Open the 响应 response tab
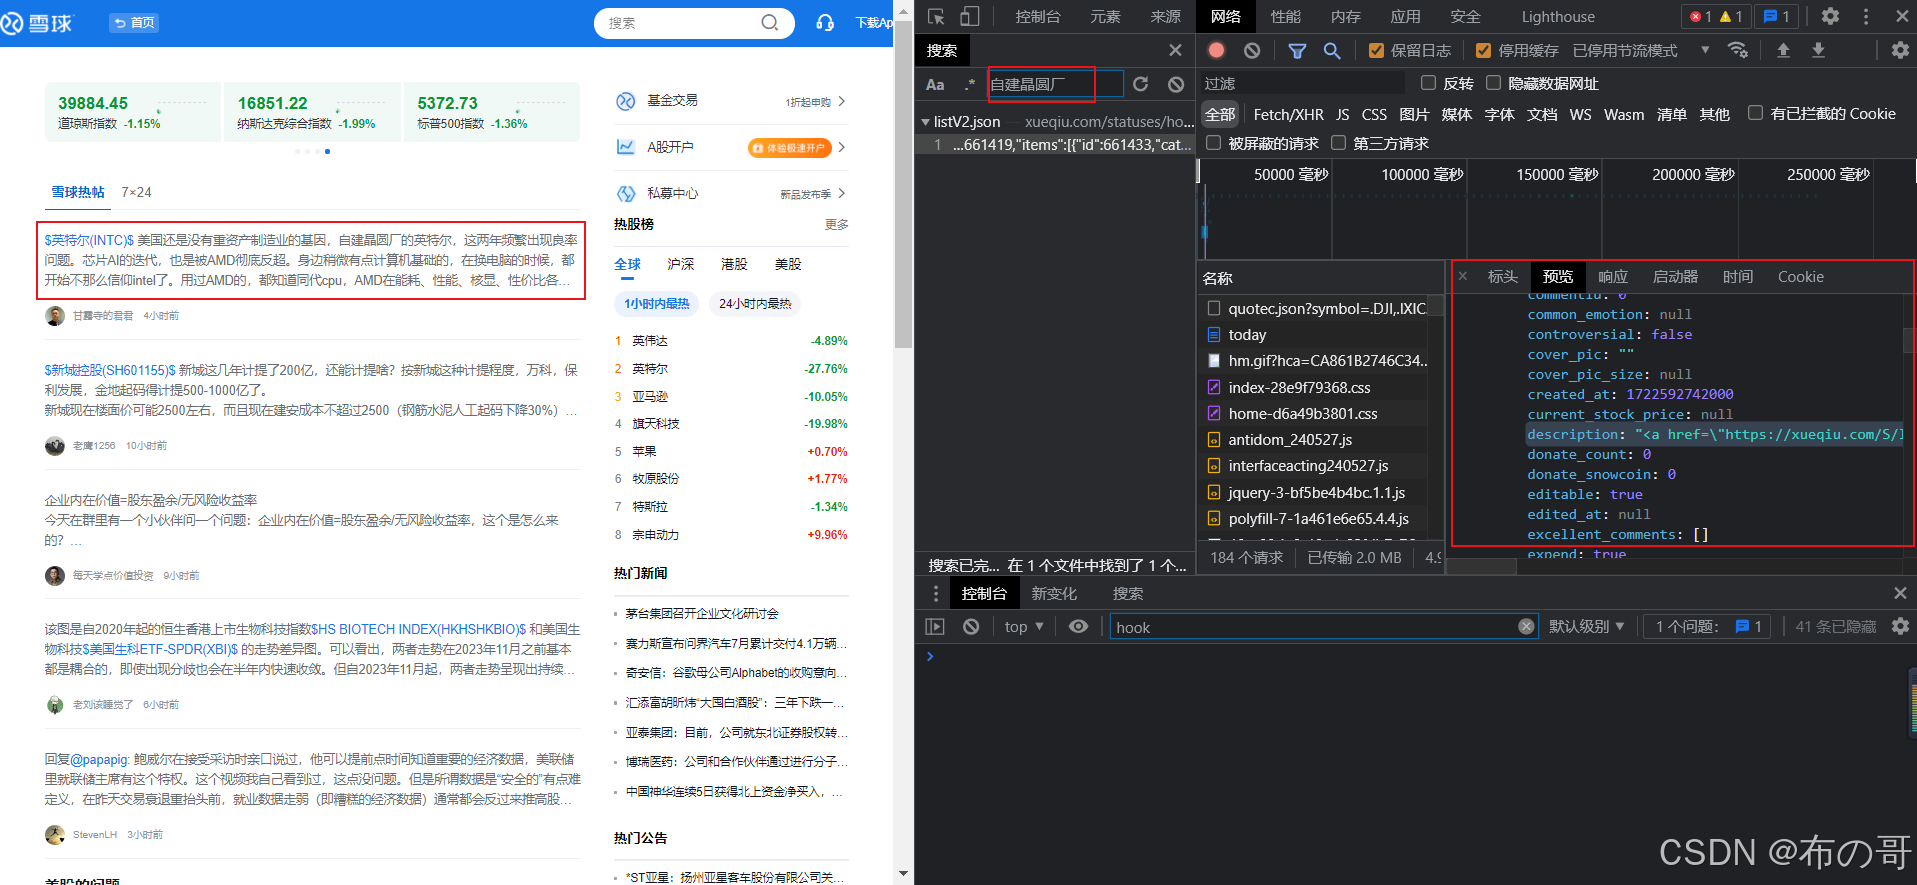Image resolution: width=1917 pixels, height=885 pixels. click(x=1613, y=276)
